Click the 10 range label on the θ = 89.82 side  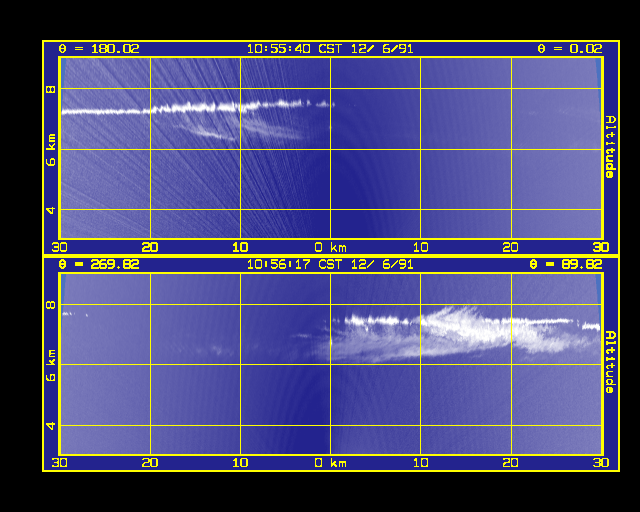pyautogui.click(x=420, y=463)
